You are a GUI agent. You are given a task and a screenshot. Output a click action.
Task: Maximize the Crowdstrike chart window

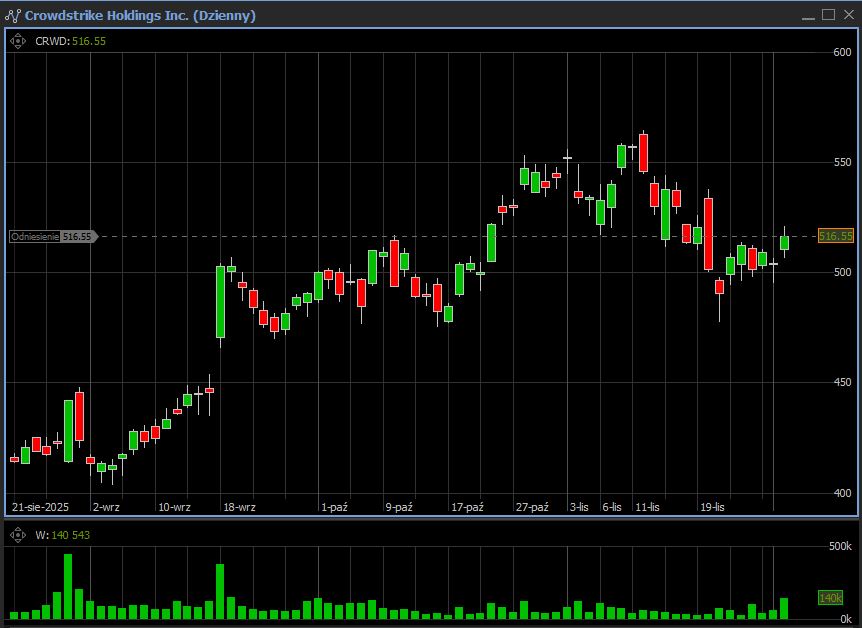828,15
